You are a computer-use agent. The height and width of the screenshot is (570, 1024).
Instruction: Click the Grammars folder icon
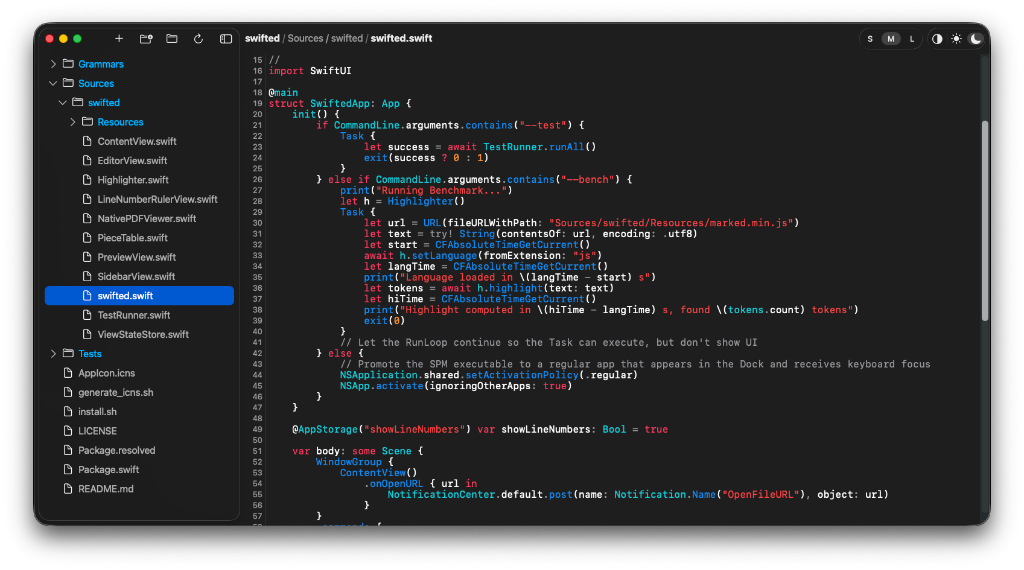point(68,64)
